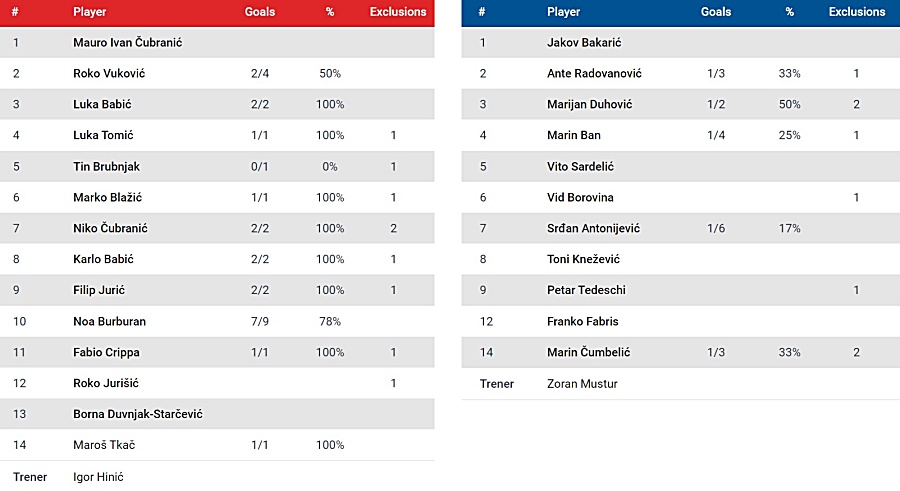The height and width of the screenshot is (491, 900).
Task: Click Maroš Tkač player name
Action: click(104, 445)
